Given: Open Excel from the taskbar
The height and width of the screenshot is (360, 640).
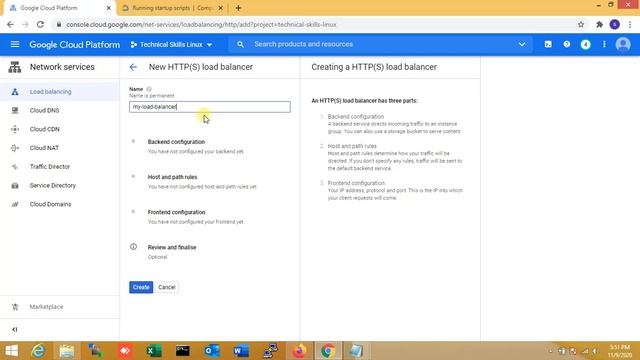Looking at the screenshot, I should tap(154, 351).
